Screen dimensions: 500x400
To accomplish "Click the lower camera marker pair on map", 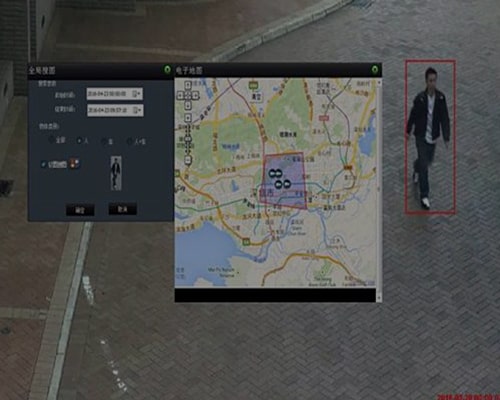I will coord(283,184).
